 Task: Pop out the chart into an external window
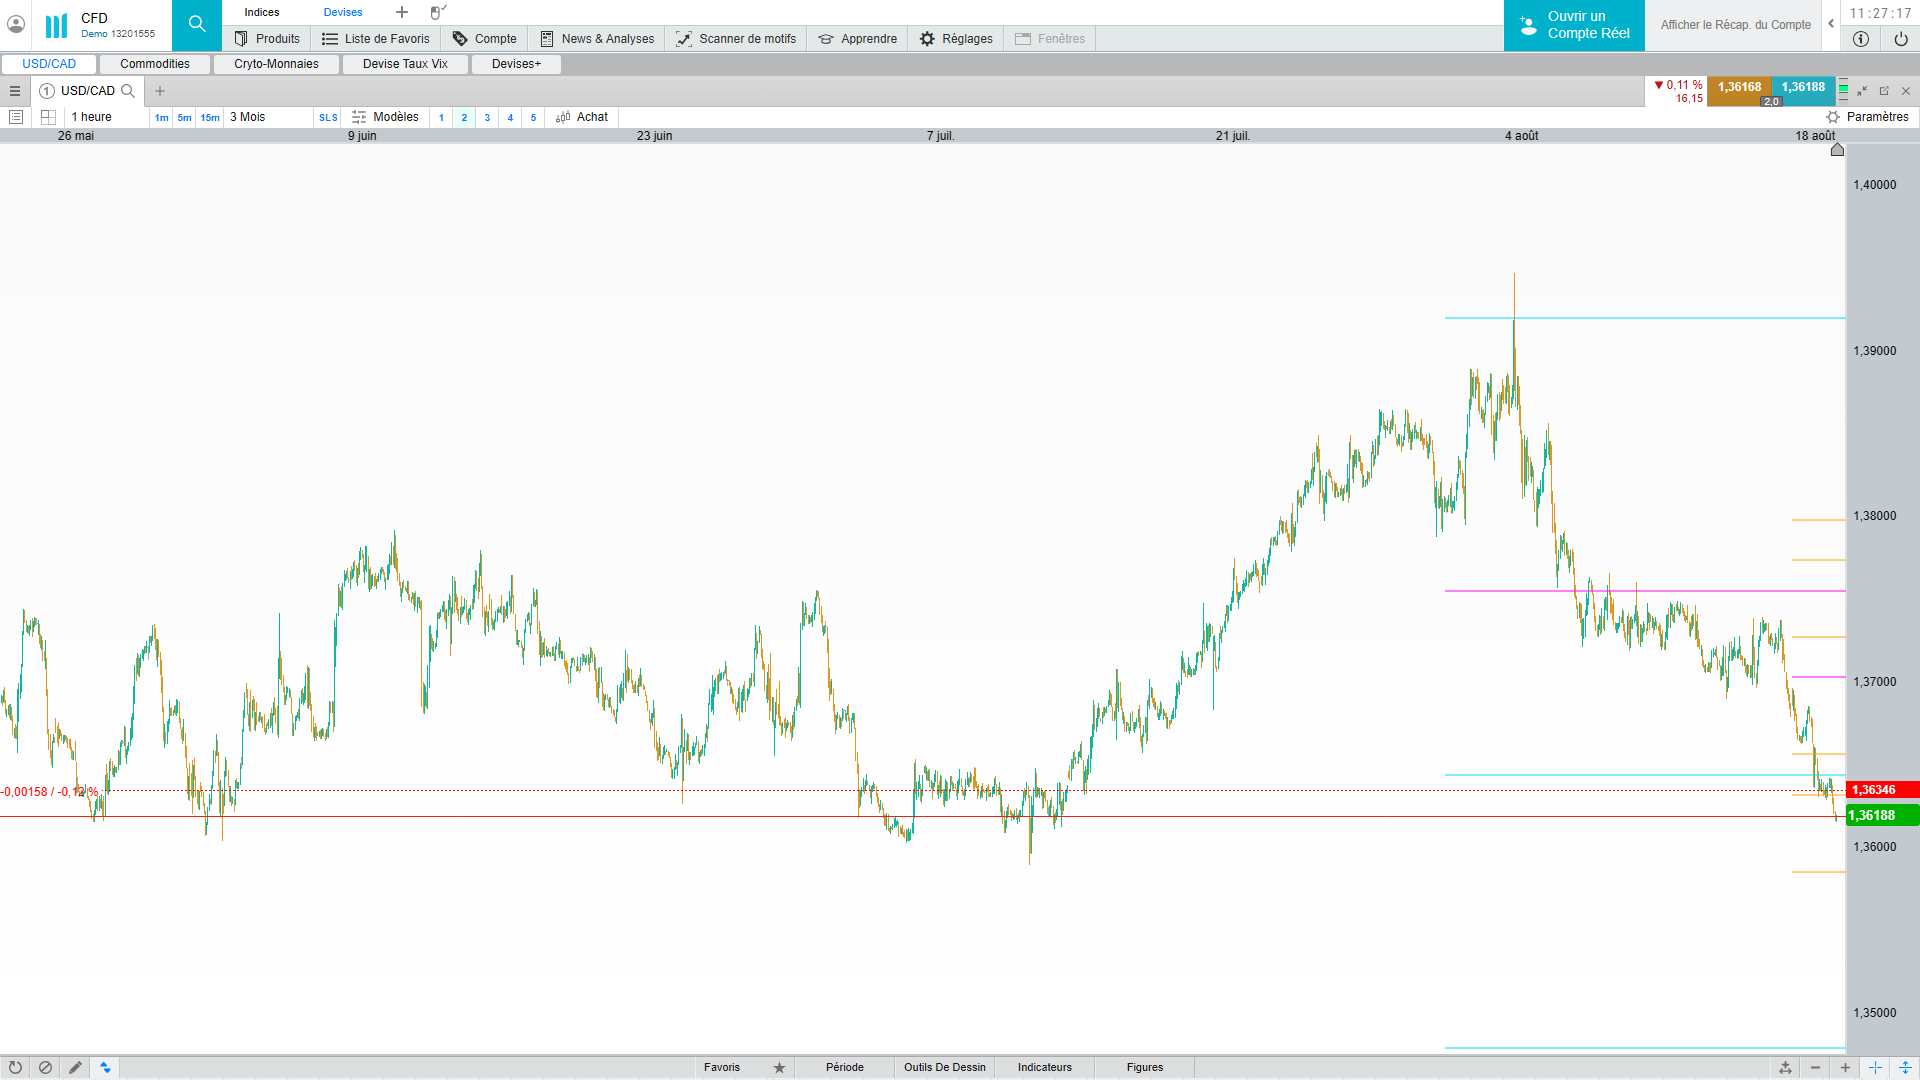pyautogui.click(x=1884, y=91)
